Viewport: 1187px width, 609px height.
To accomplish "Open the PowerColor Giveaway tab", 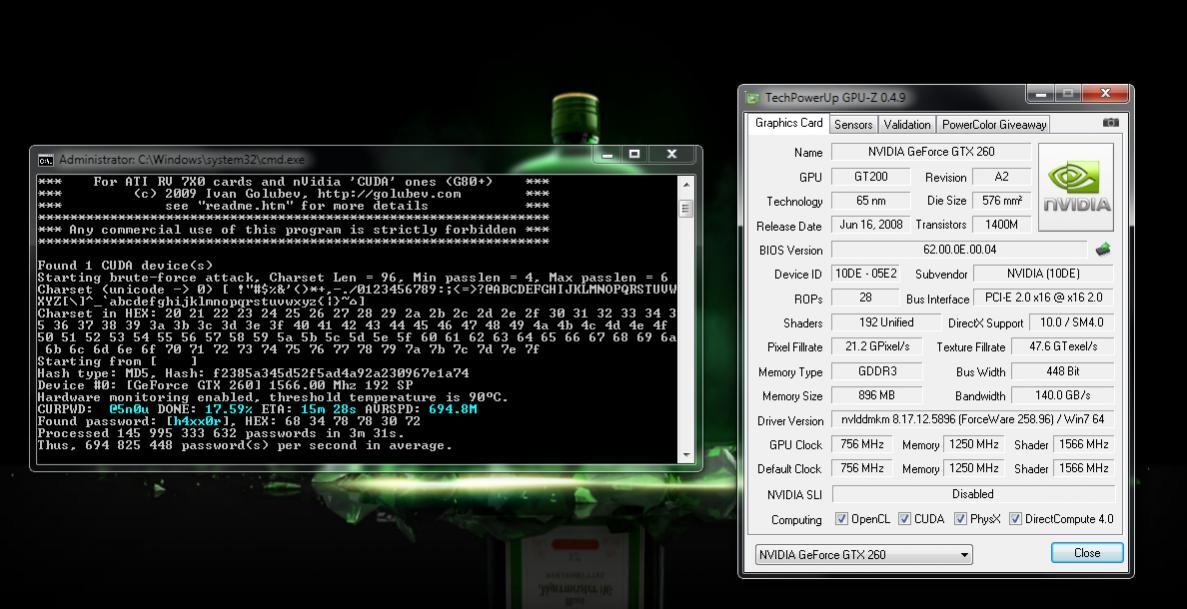I will (x=993, y=125).
